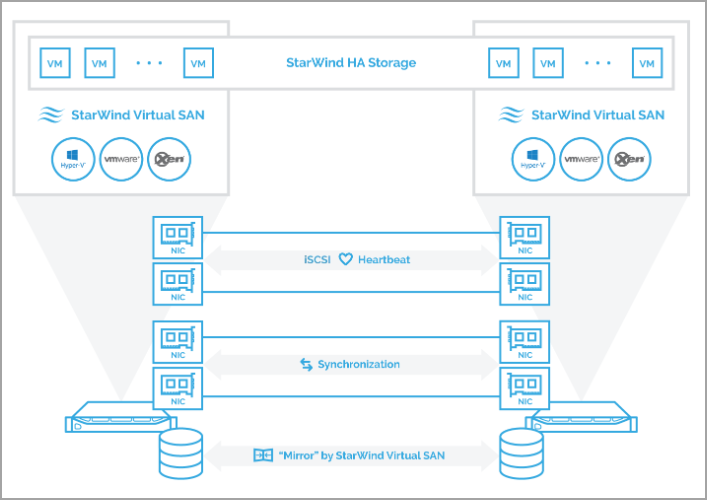
Task: Click the "Synchronization" label
Action: [x=358, y=364]
